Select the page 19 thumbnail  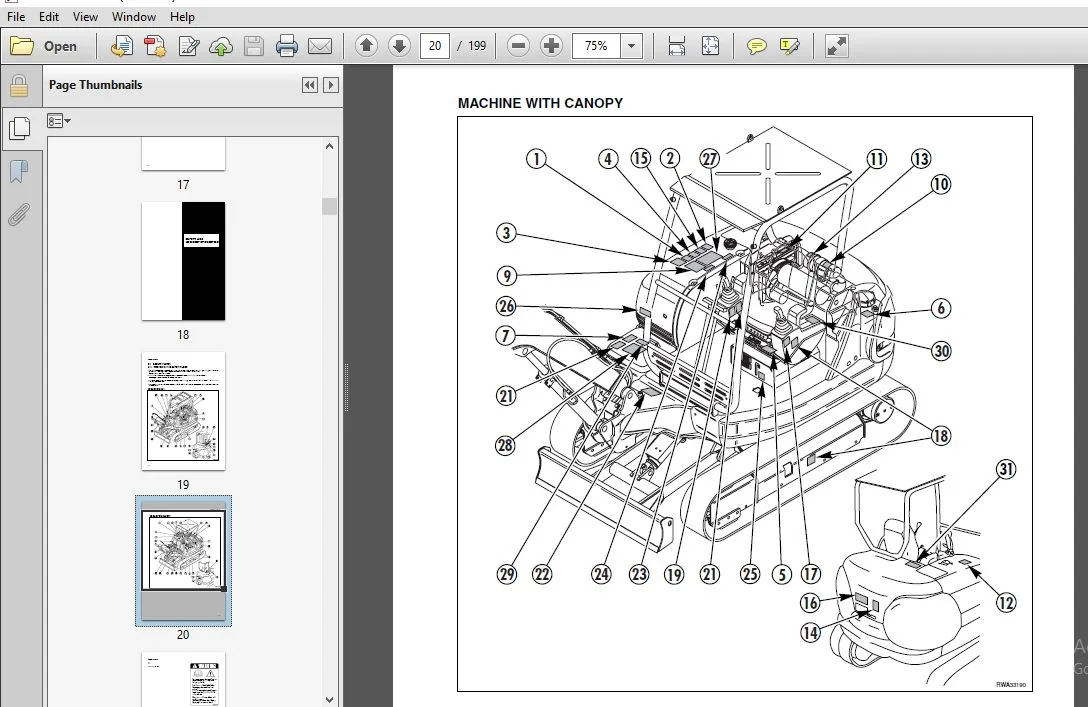coord(183,411)
